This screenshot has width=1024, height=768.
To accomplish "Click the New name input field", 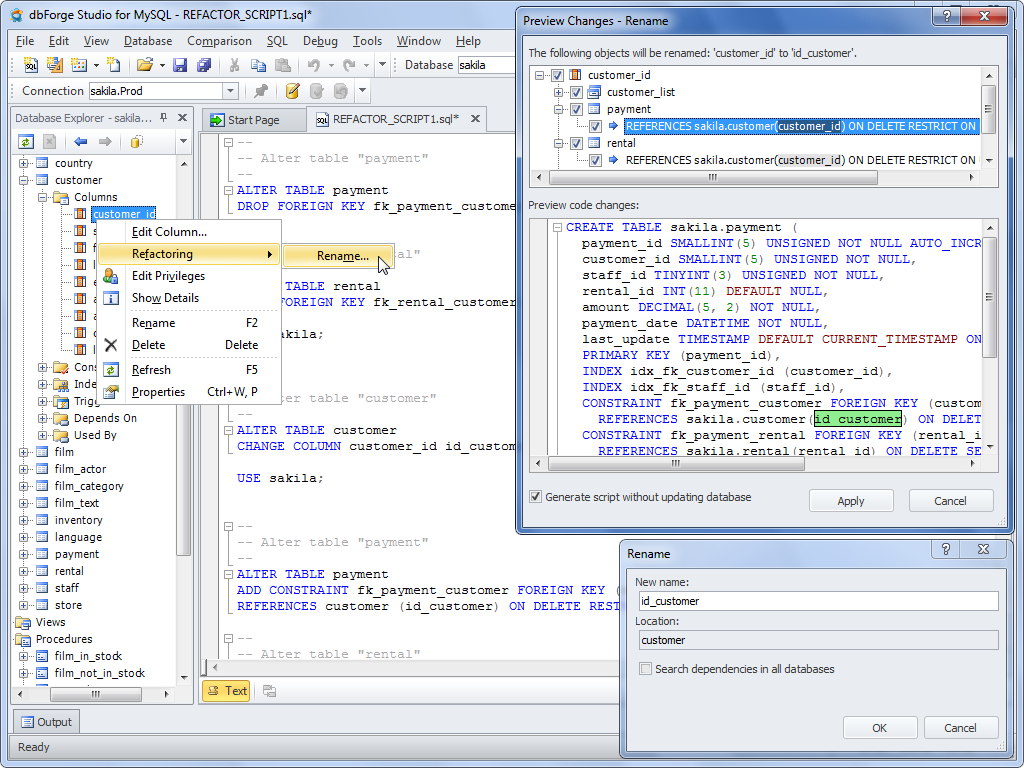I will tap(818, 601).
